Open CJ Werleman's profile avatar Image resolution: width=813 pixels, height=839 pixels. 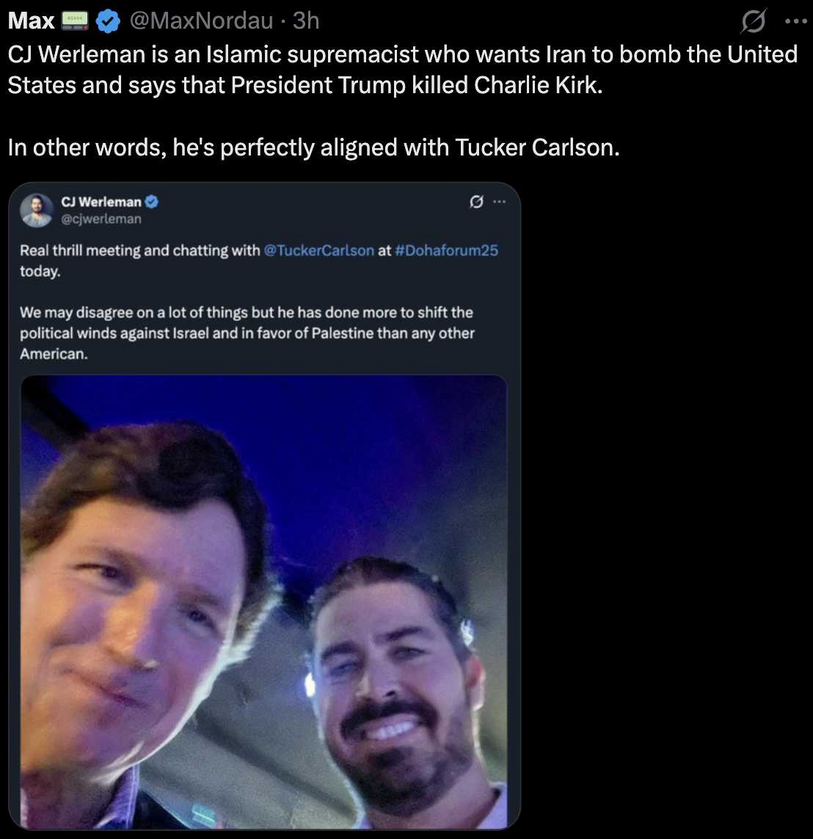pos(36,210)
